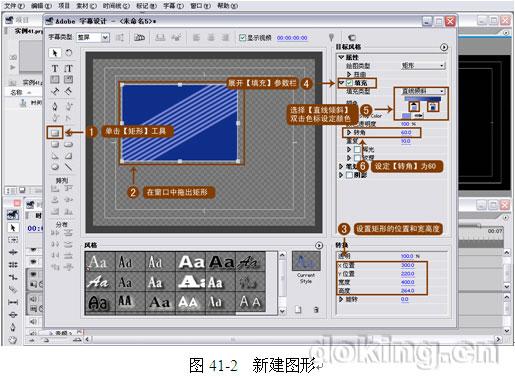Select the Vertical Path Type tool
The width and height of the screenshot is (515, 379).
[x=68, y=91]
